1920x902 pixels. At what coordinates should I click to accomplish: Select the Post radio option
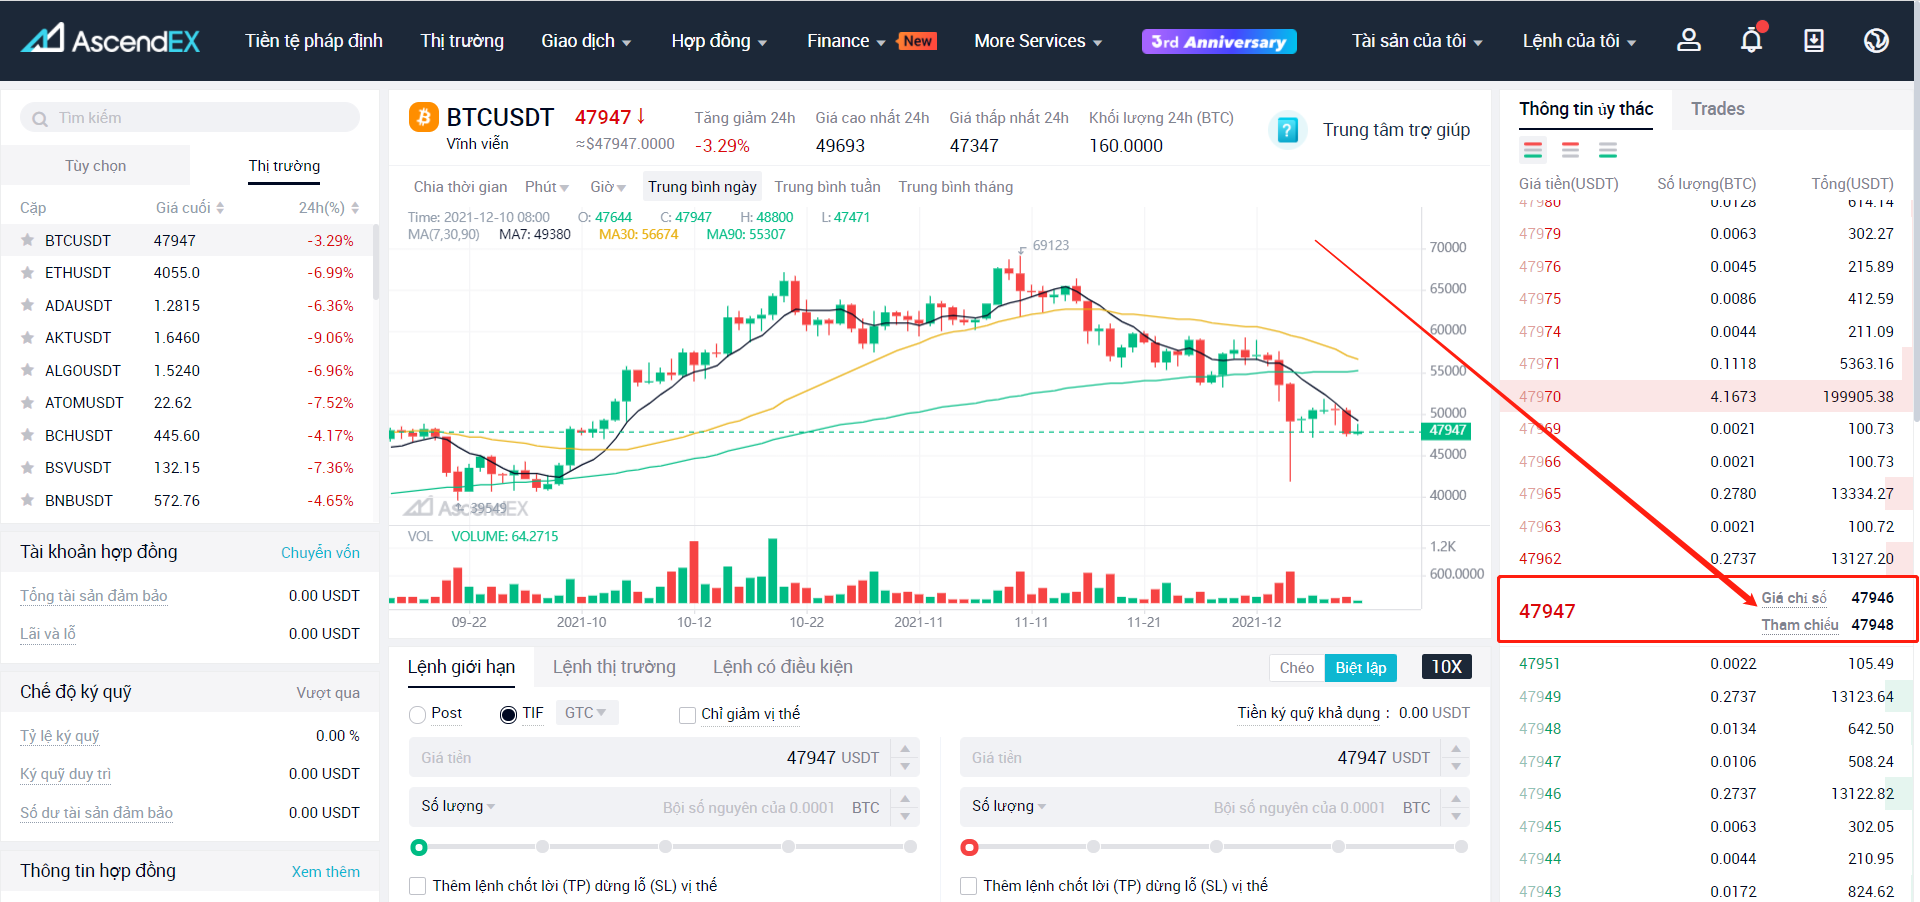pyautogui.click(x=418, y=715)
